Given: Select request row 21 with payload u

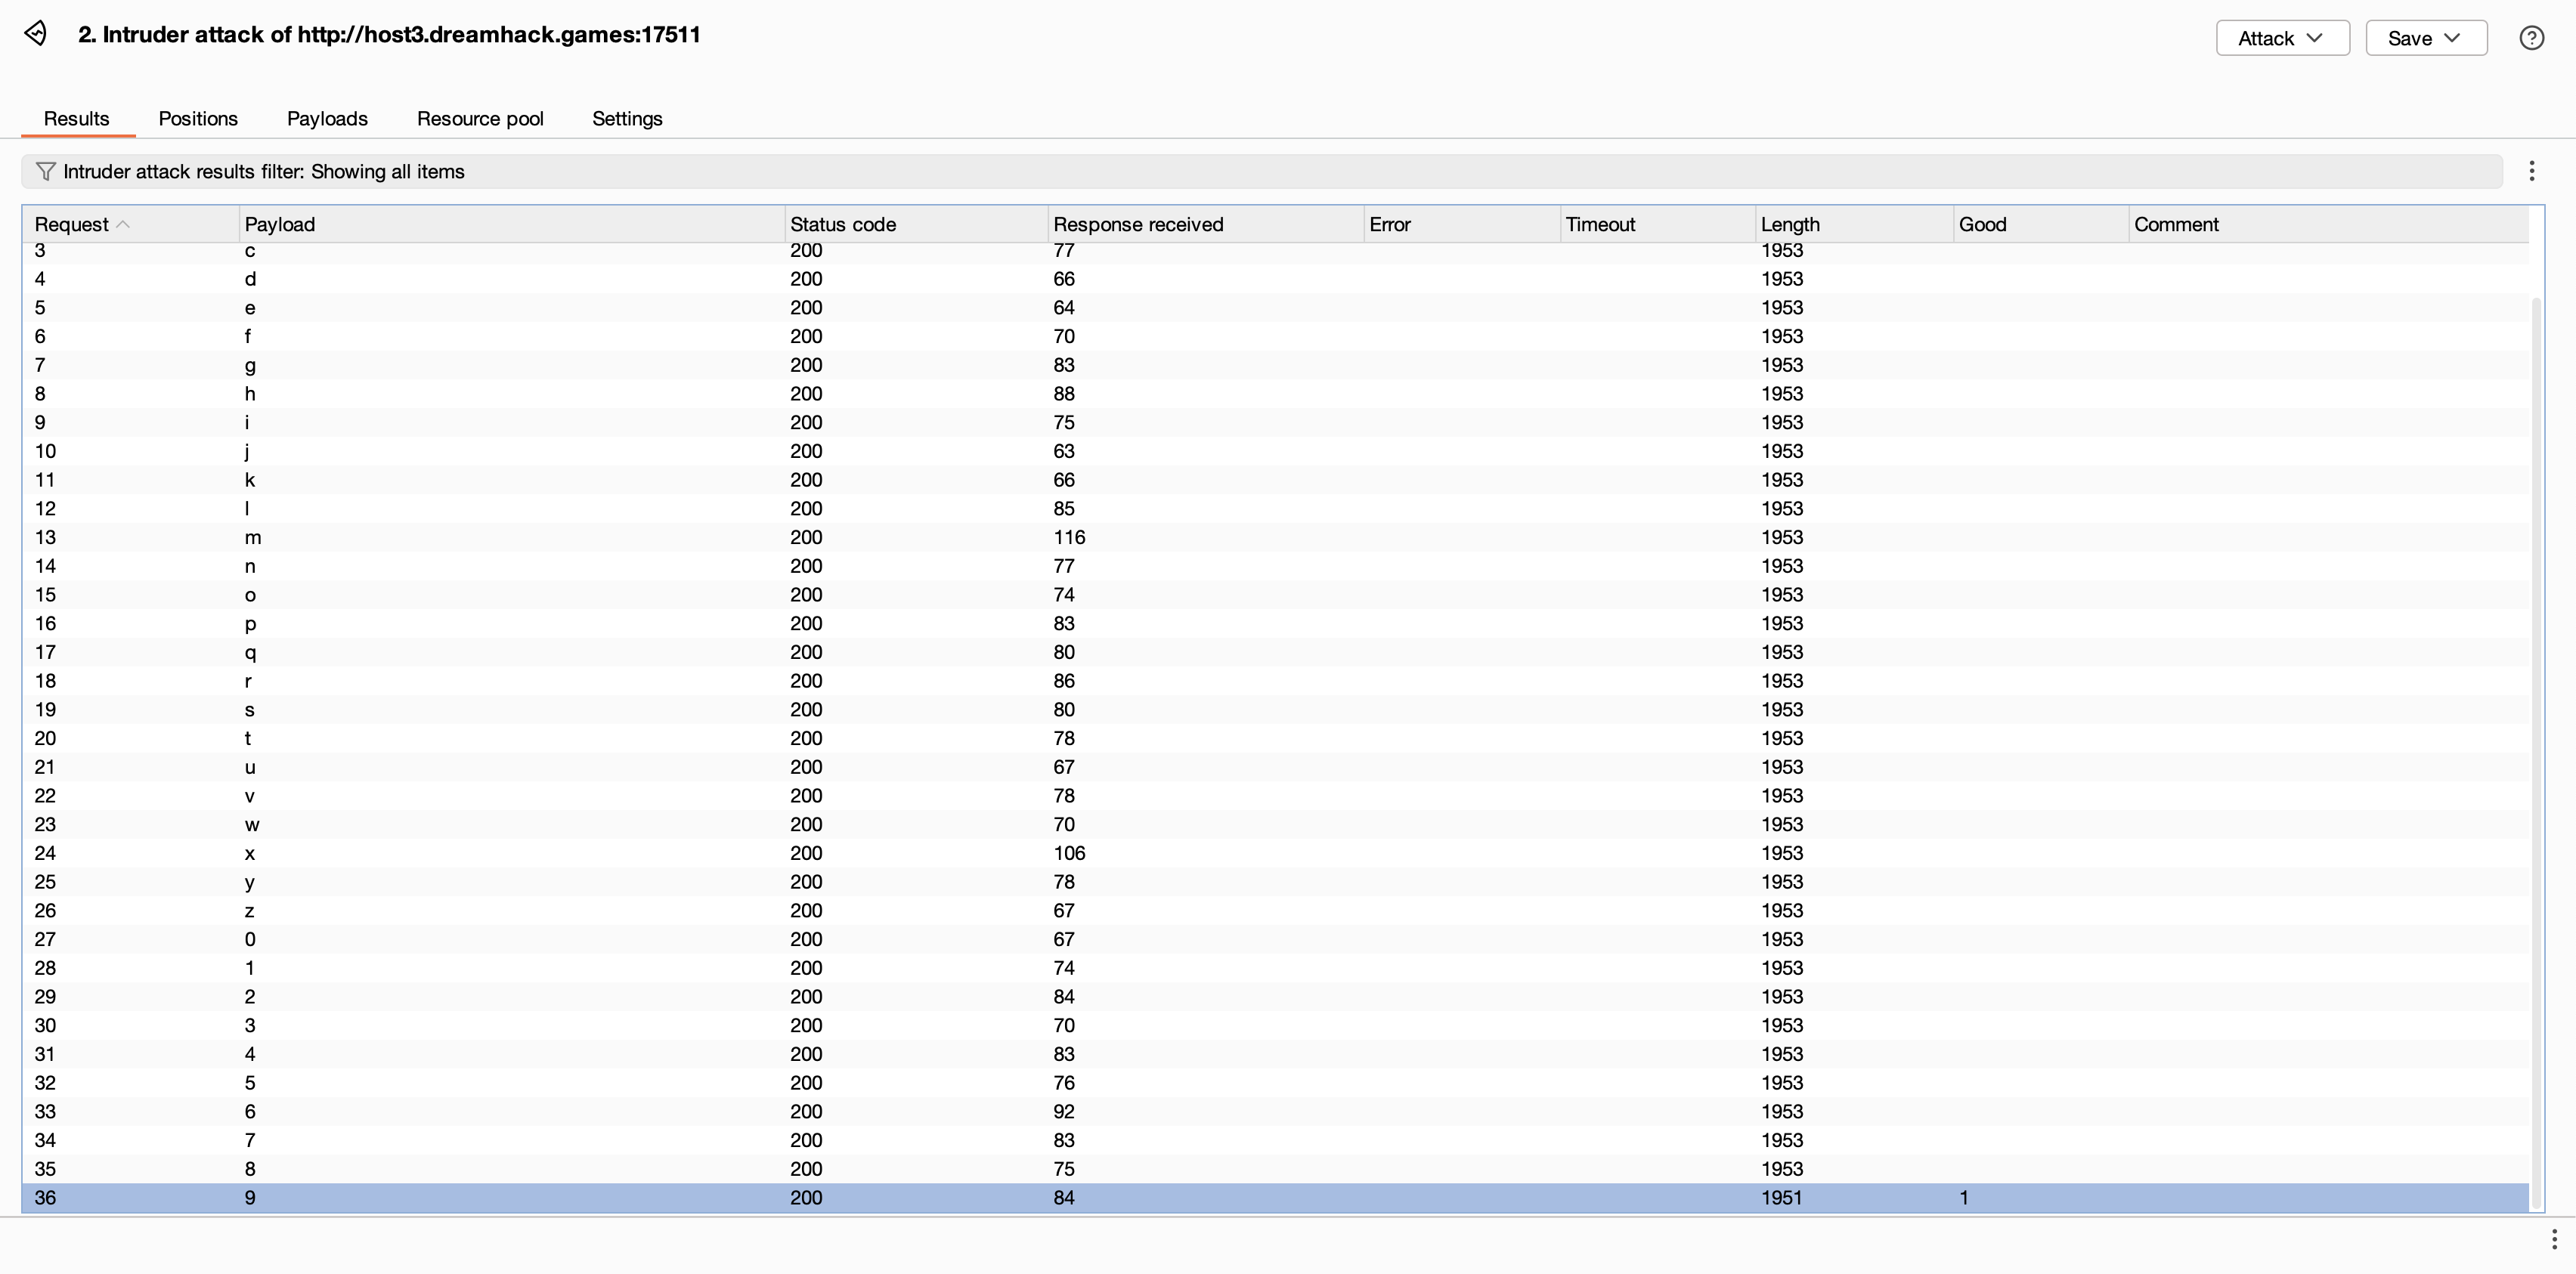Looking at the screenshot, I should 1276,767.
